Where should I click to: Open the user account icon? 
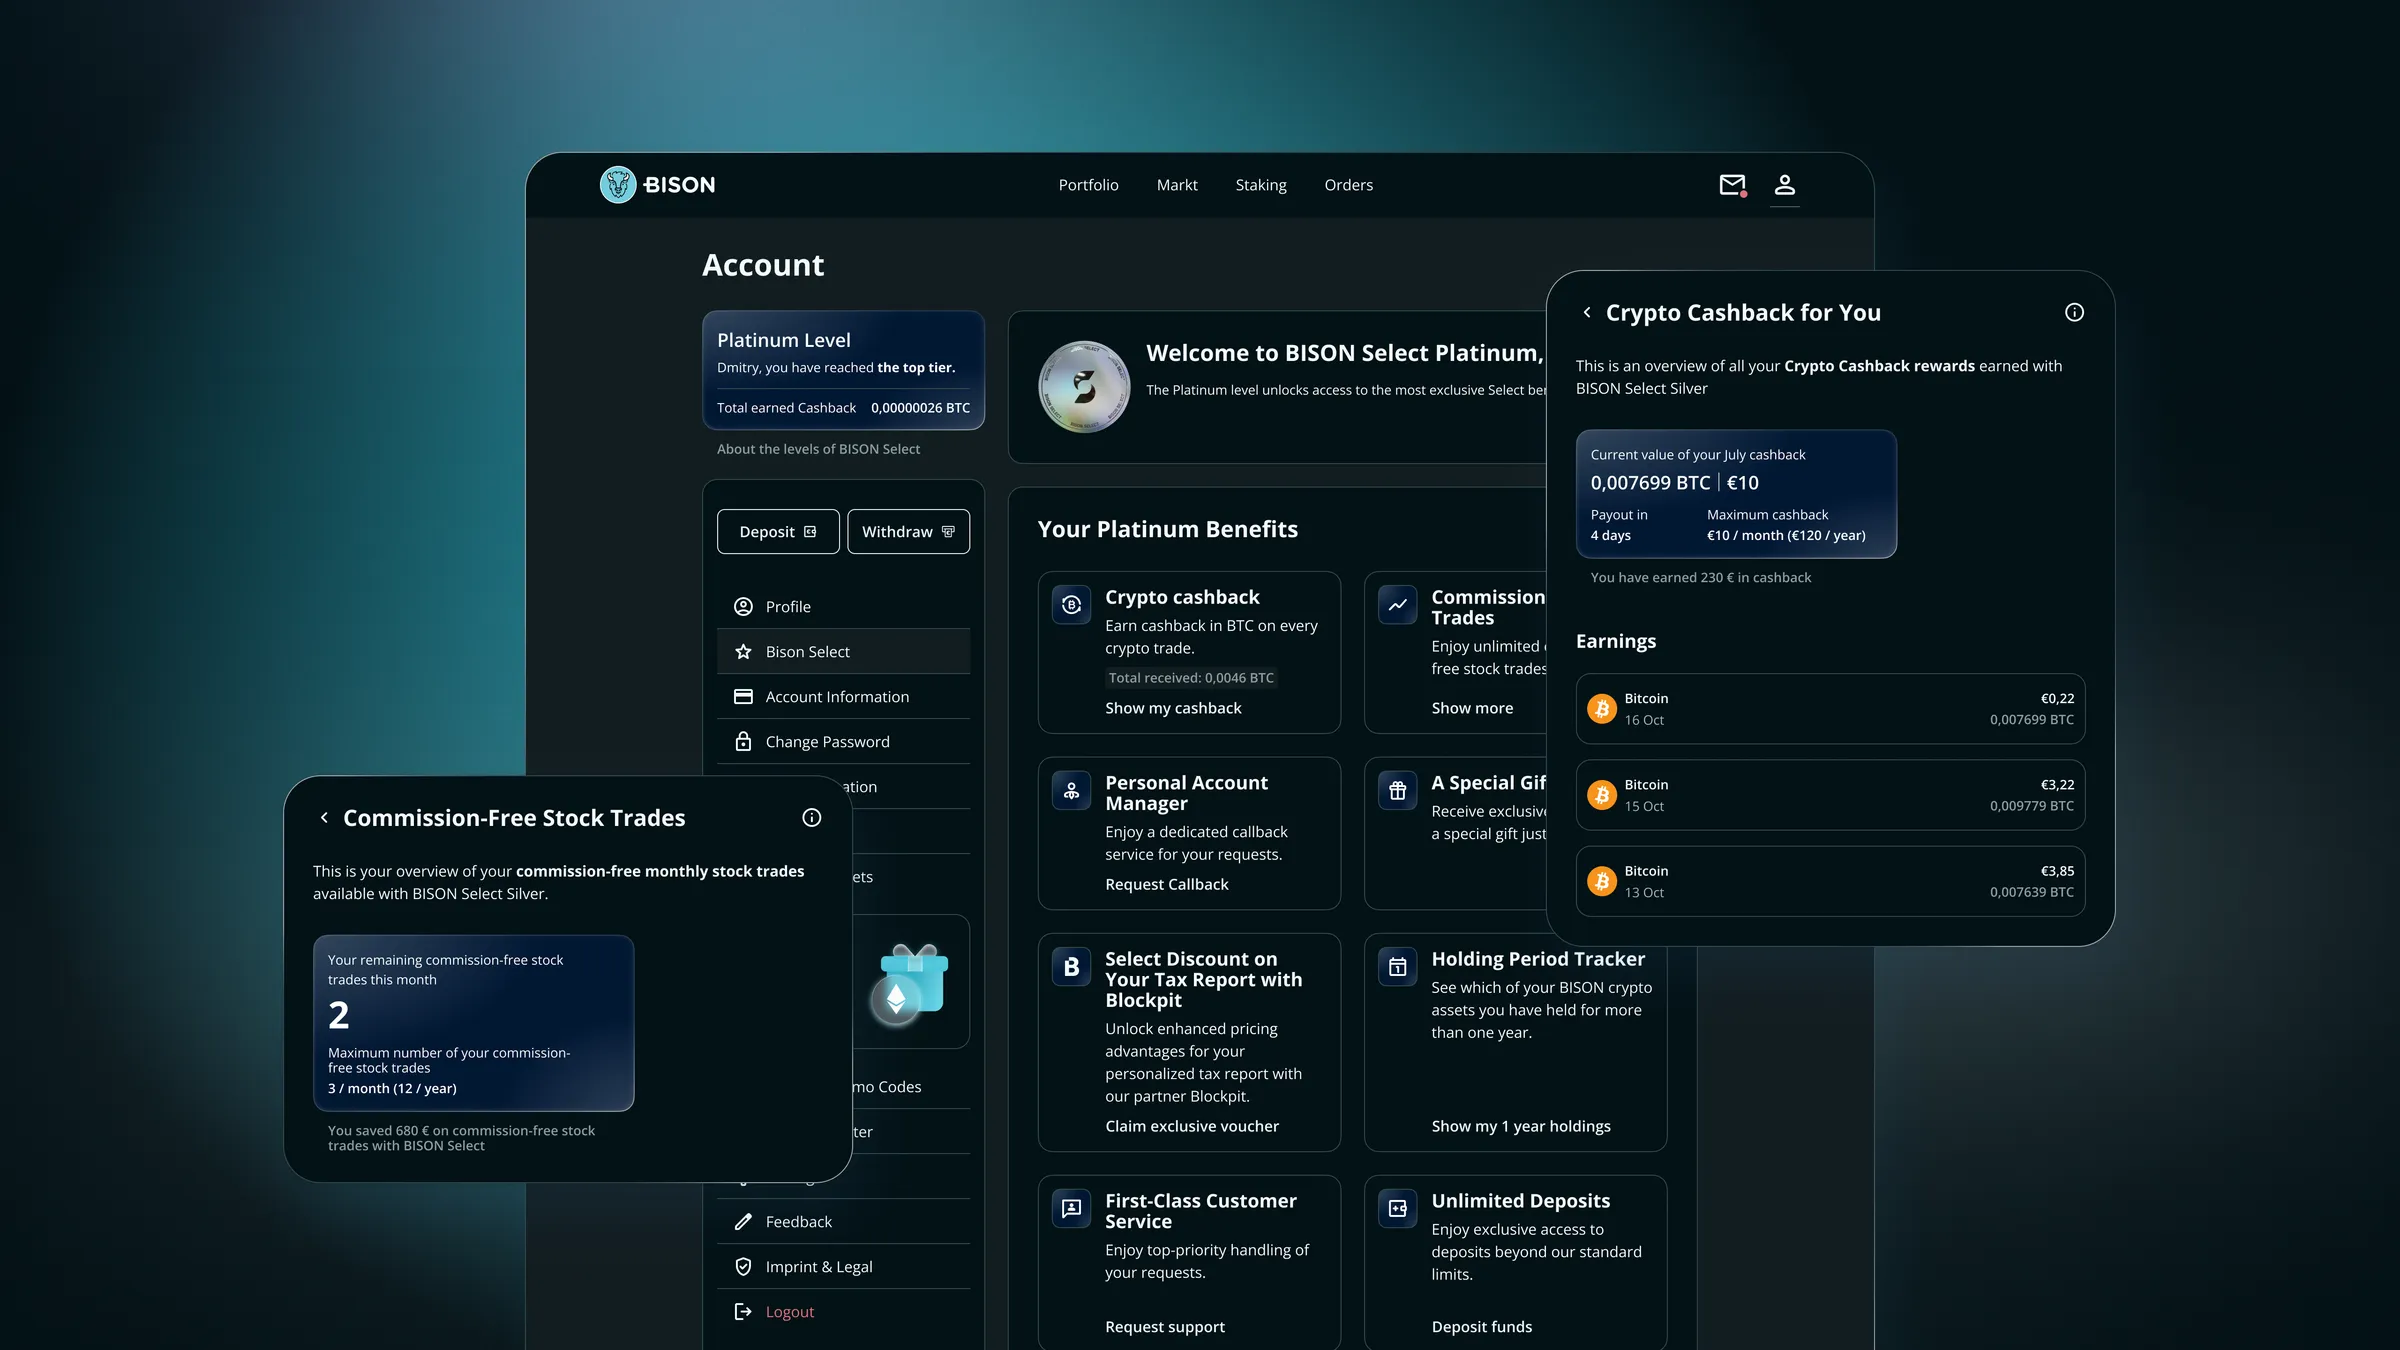(x=1785, y=185)
